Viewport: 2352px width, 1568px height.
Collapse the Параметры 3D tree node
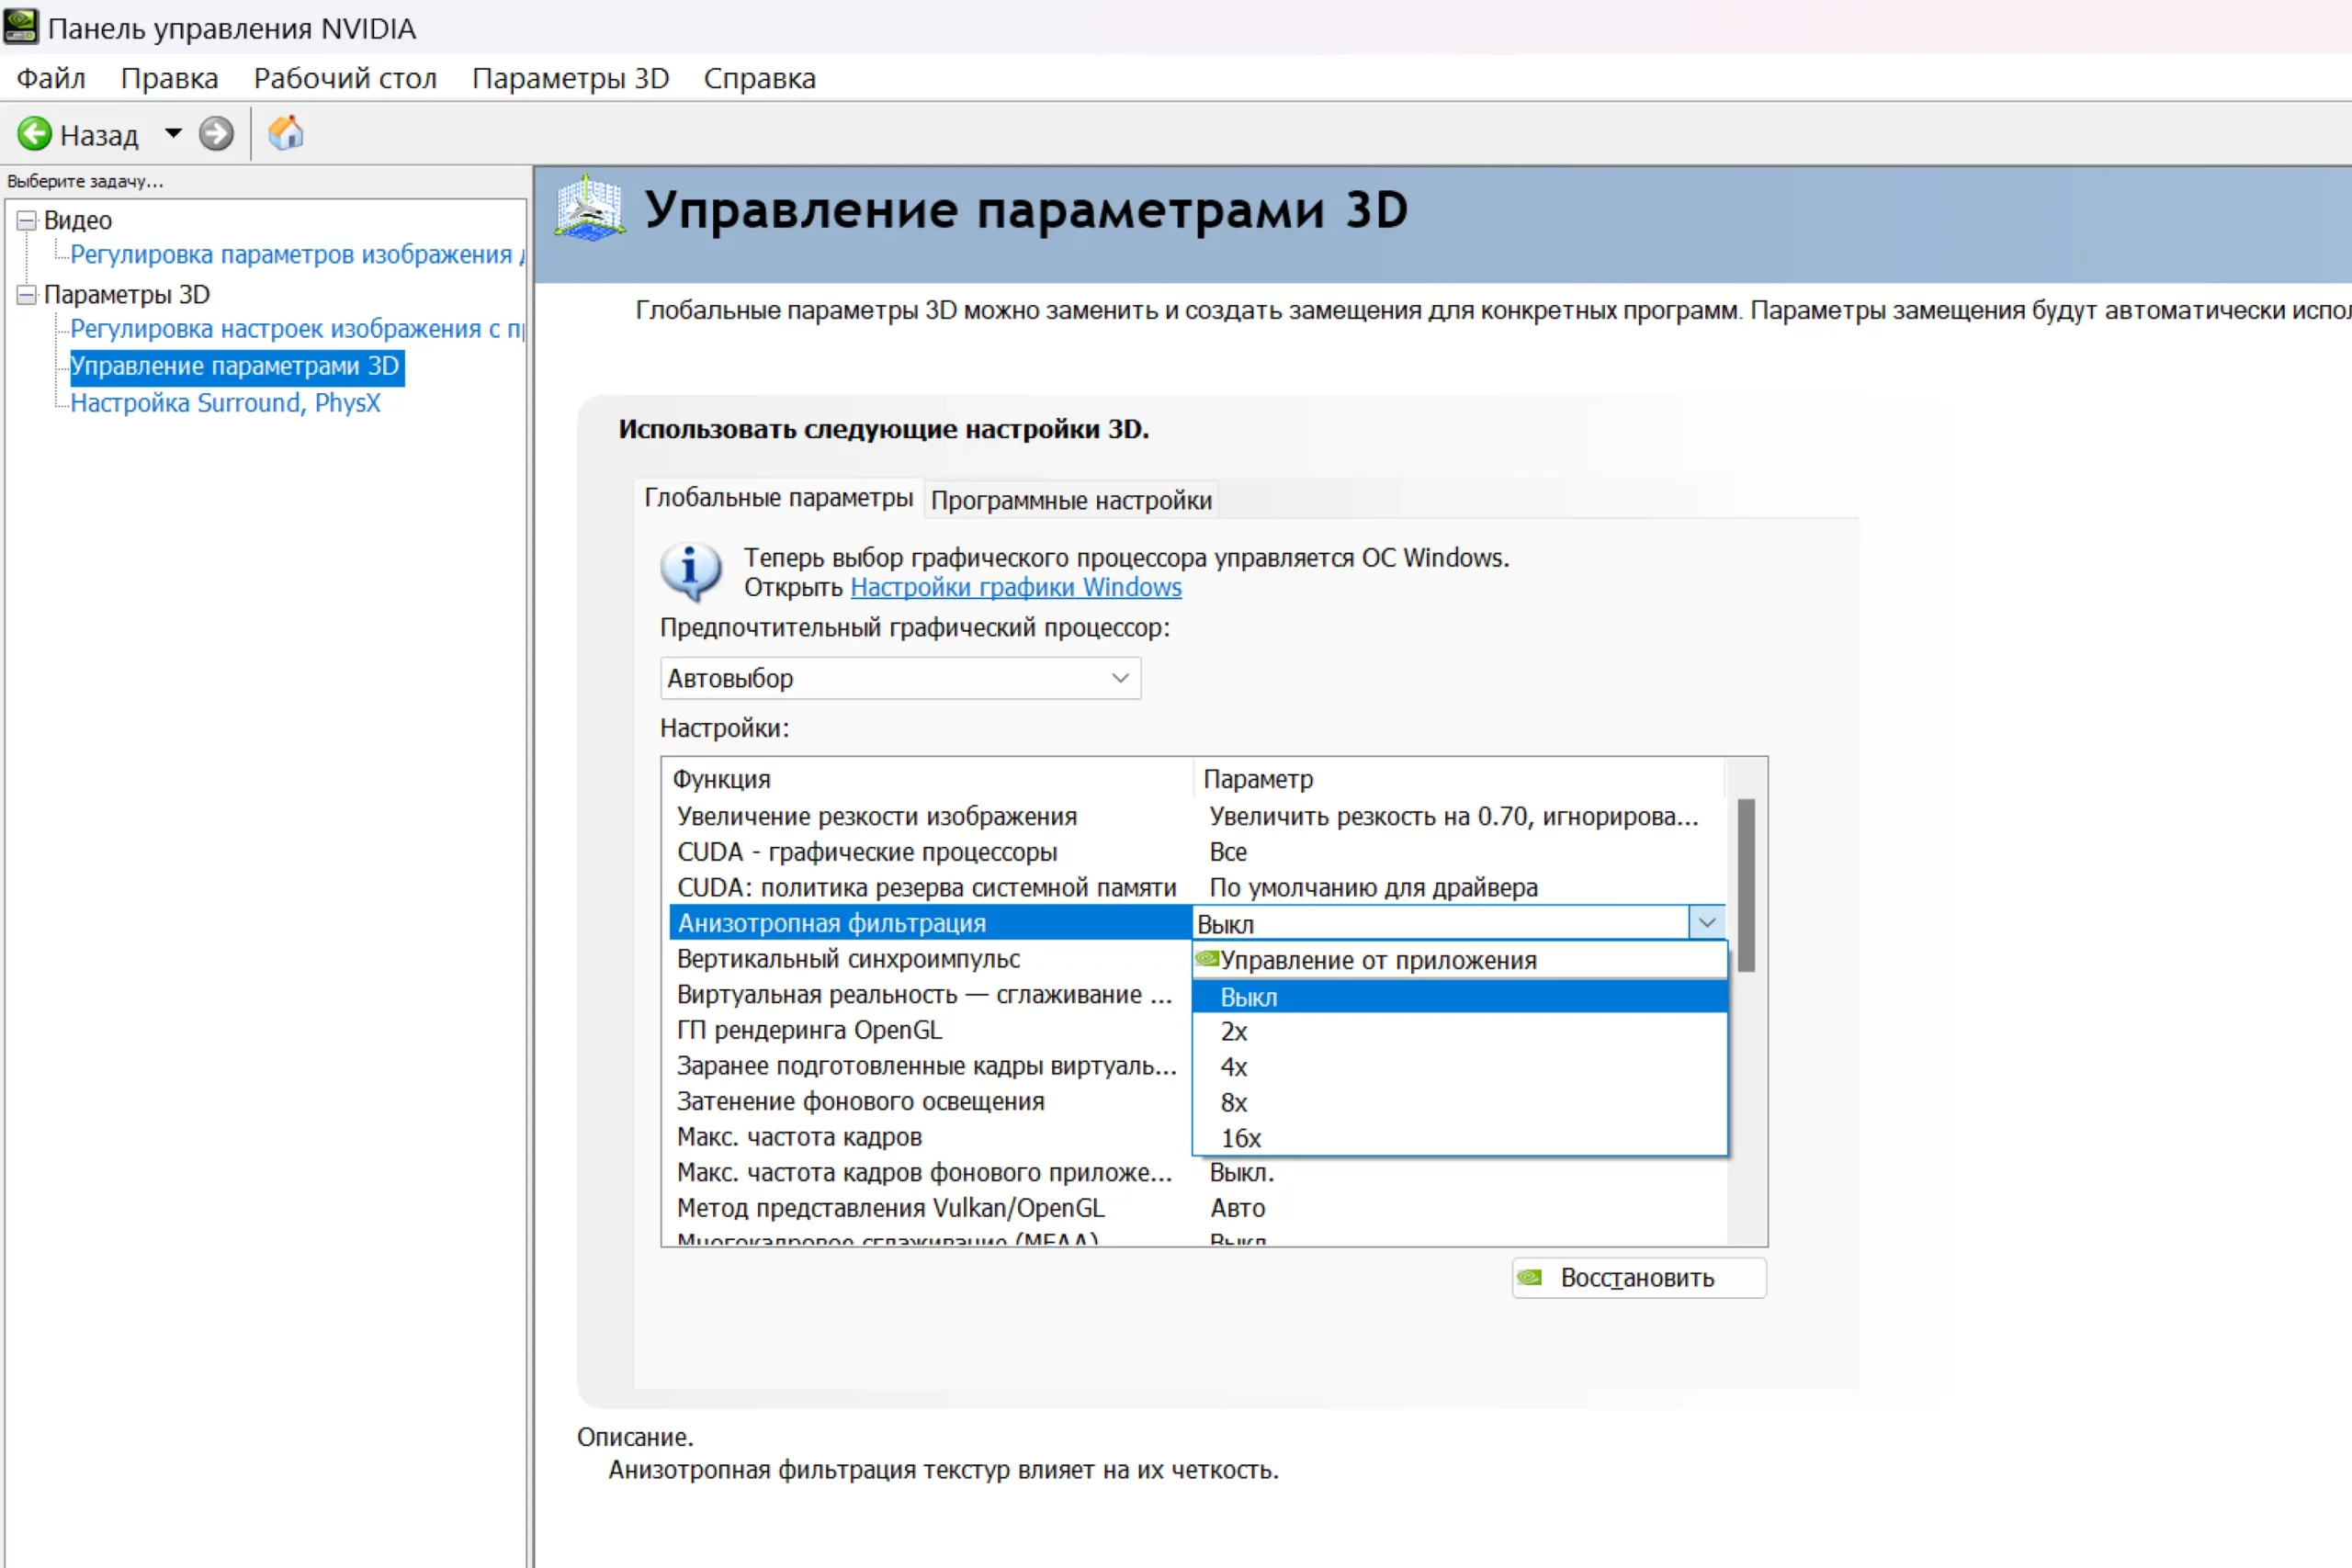pos(27,294)
